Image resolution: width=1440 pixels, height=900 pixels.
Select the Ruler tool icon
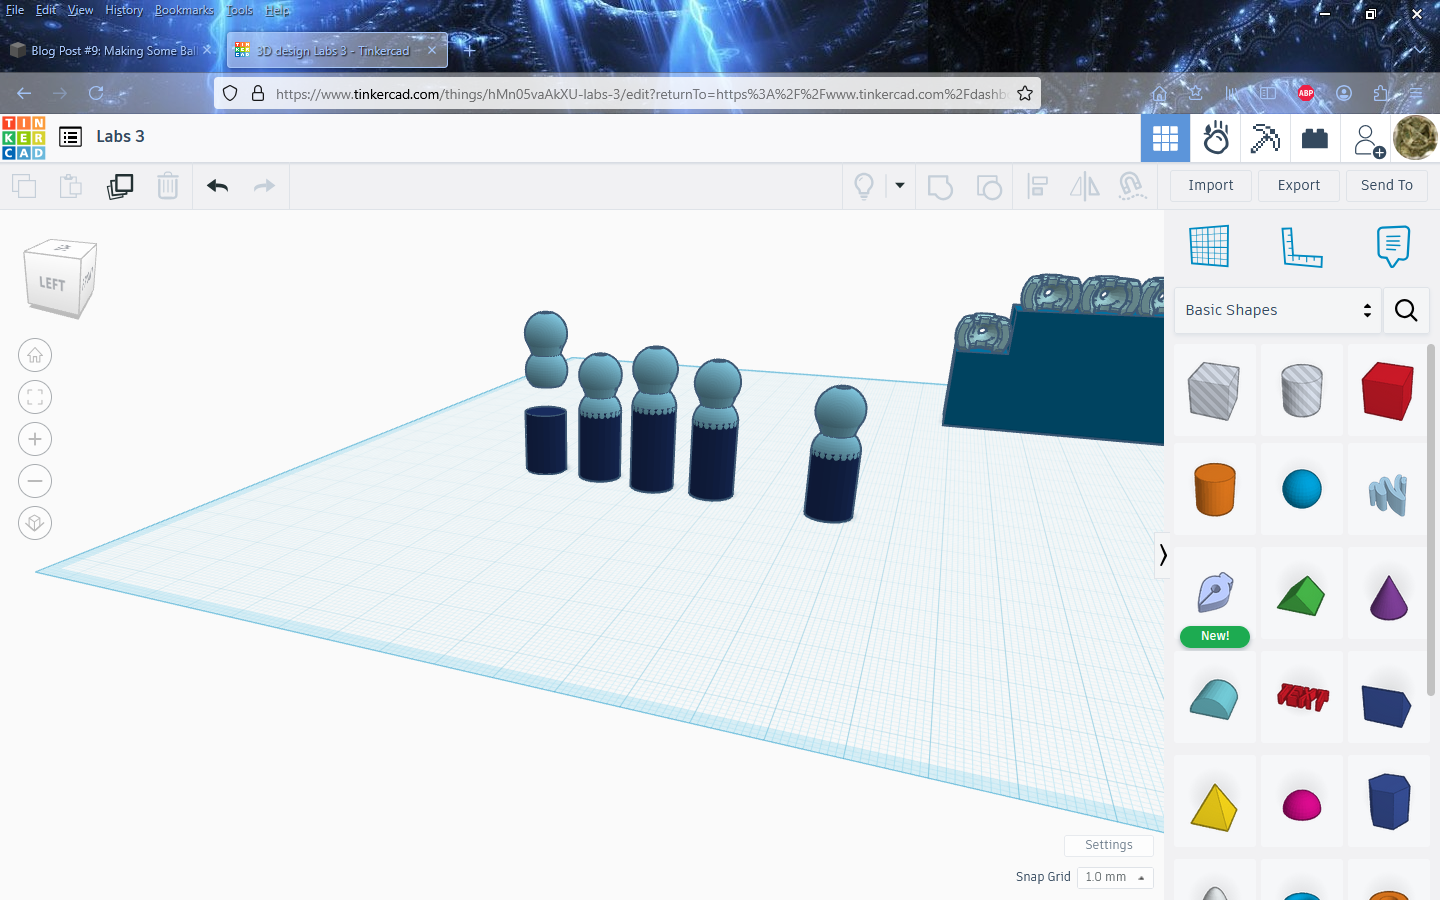(1302, 246)
